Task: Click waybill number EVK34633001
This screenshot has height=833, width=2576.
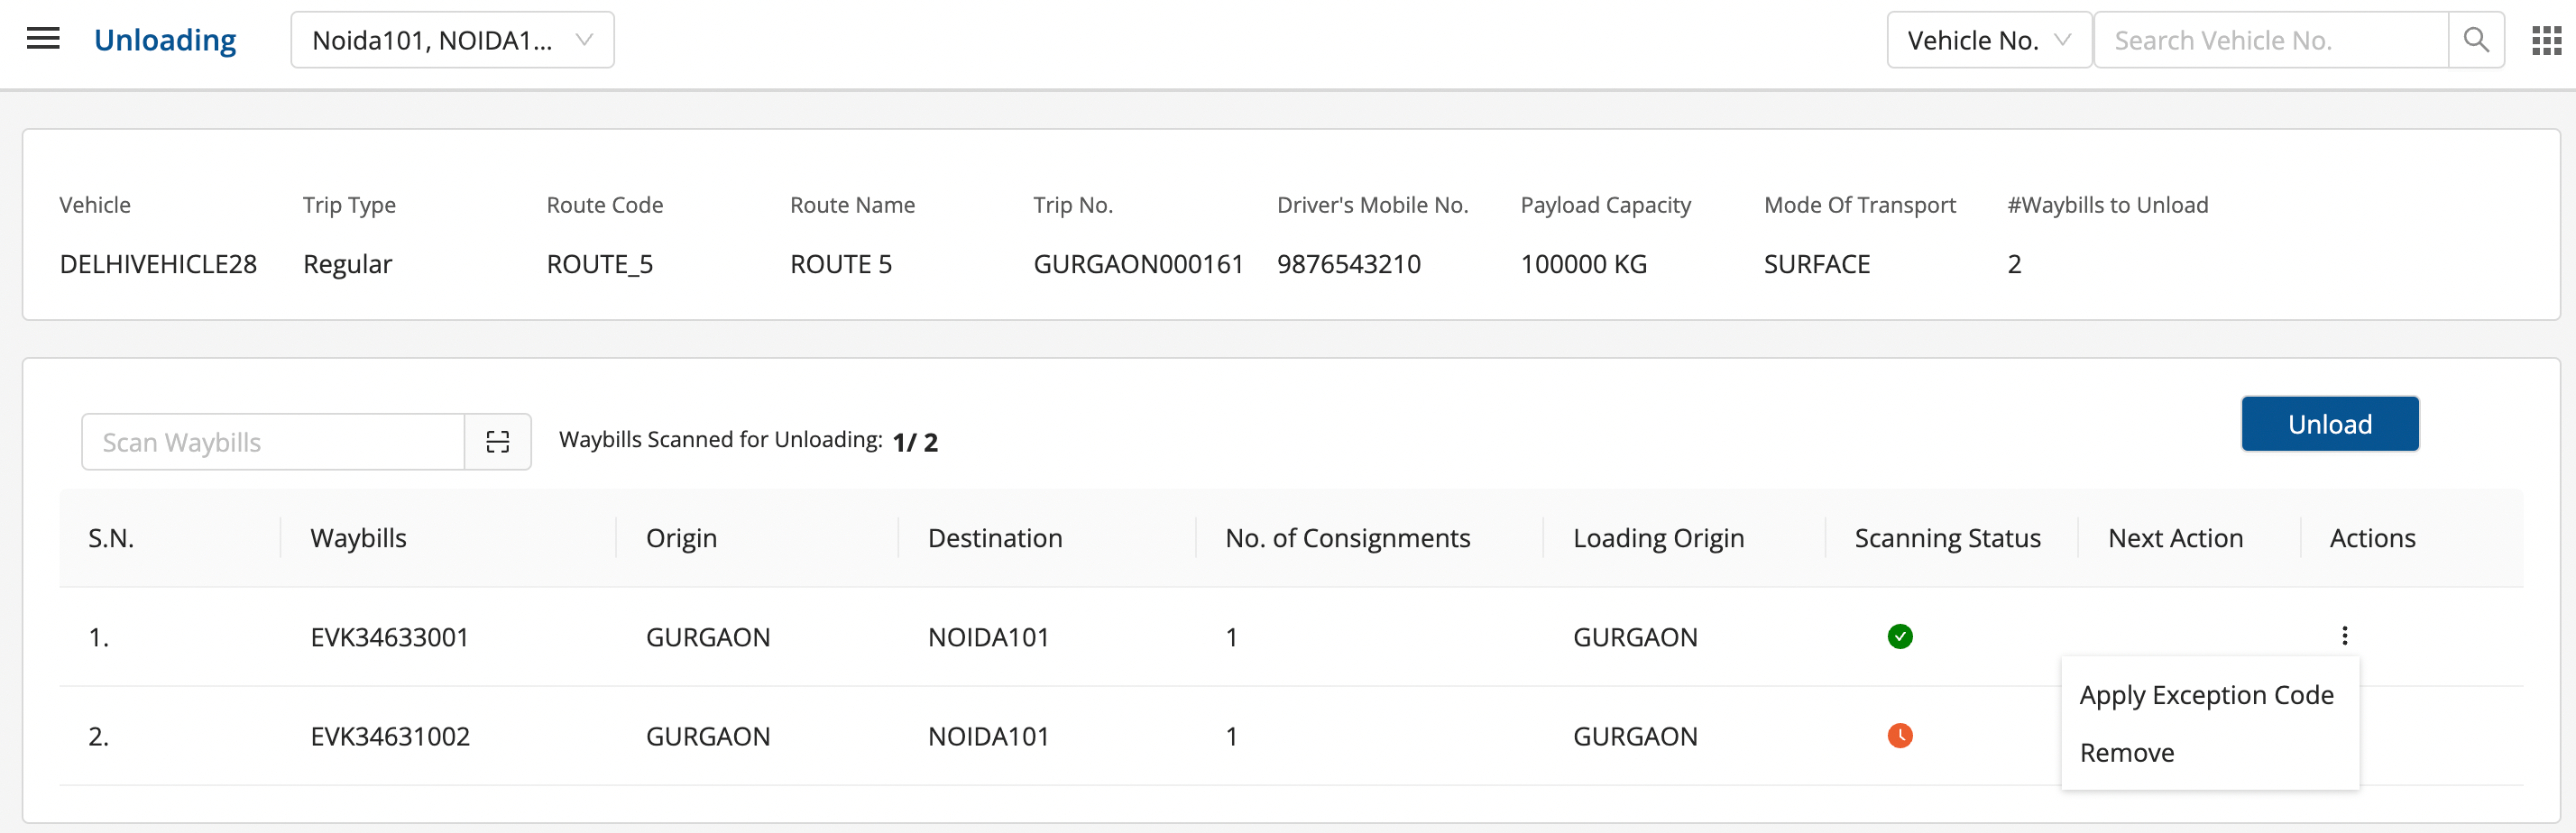Action: 390,638
